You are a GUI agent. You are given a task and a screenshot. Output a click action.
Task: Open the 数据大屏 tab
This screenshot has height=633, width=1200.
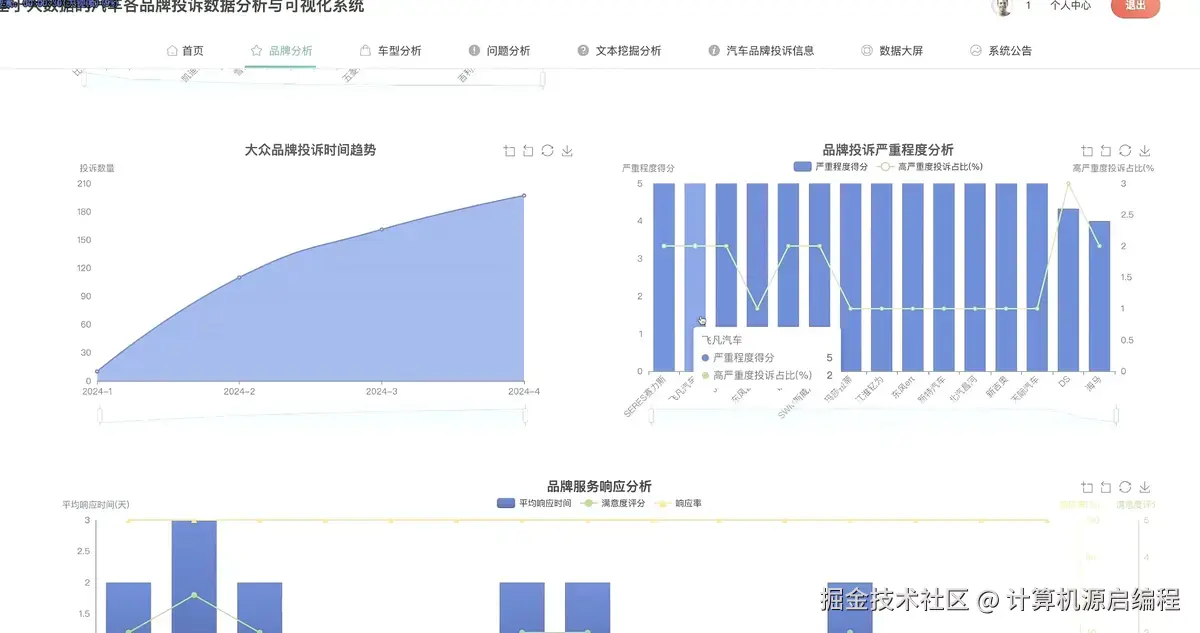pyautogui.click(x=892, y=50)
